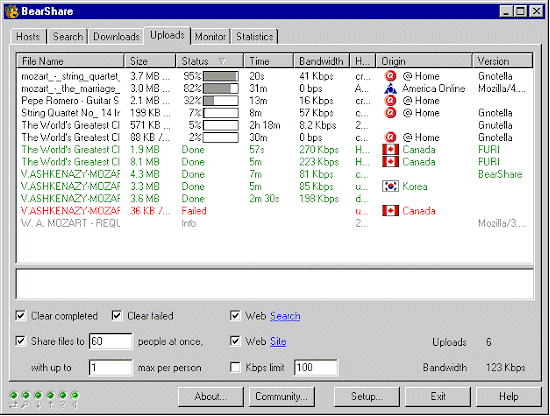Viewport: 550px width, 416px height.
Task: Open the Setup... dialog button
Action: [367, 397]
